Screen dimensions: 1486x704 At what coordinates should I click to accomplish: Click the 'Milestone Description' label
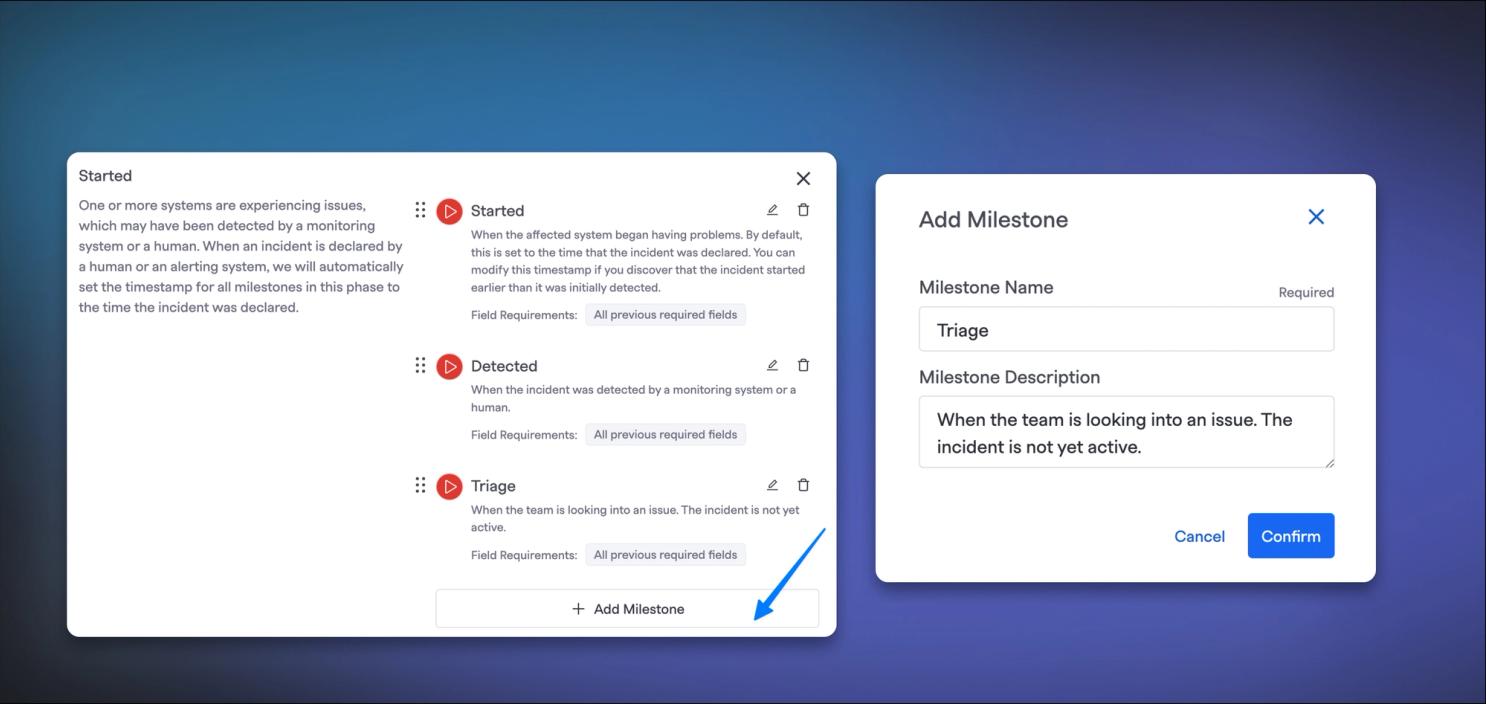click(1009, 377)
